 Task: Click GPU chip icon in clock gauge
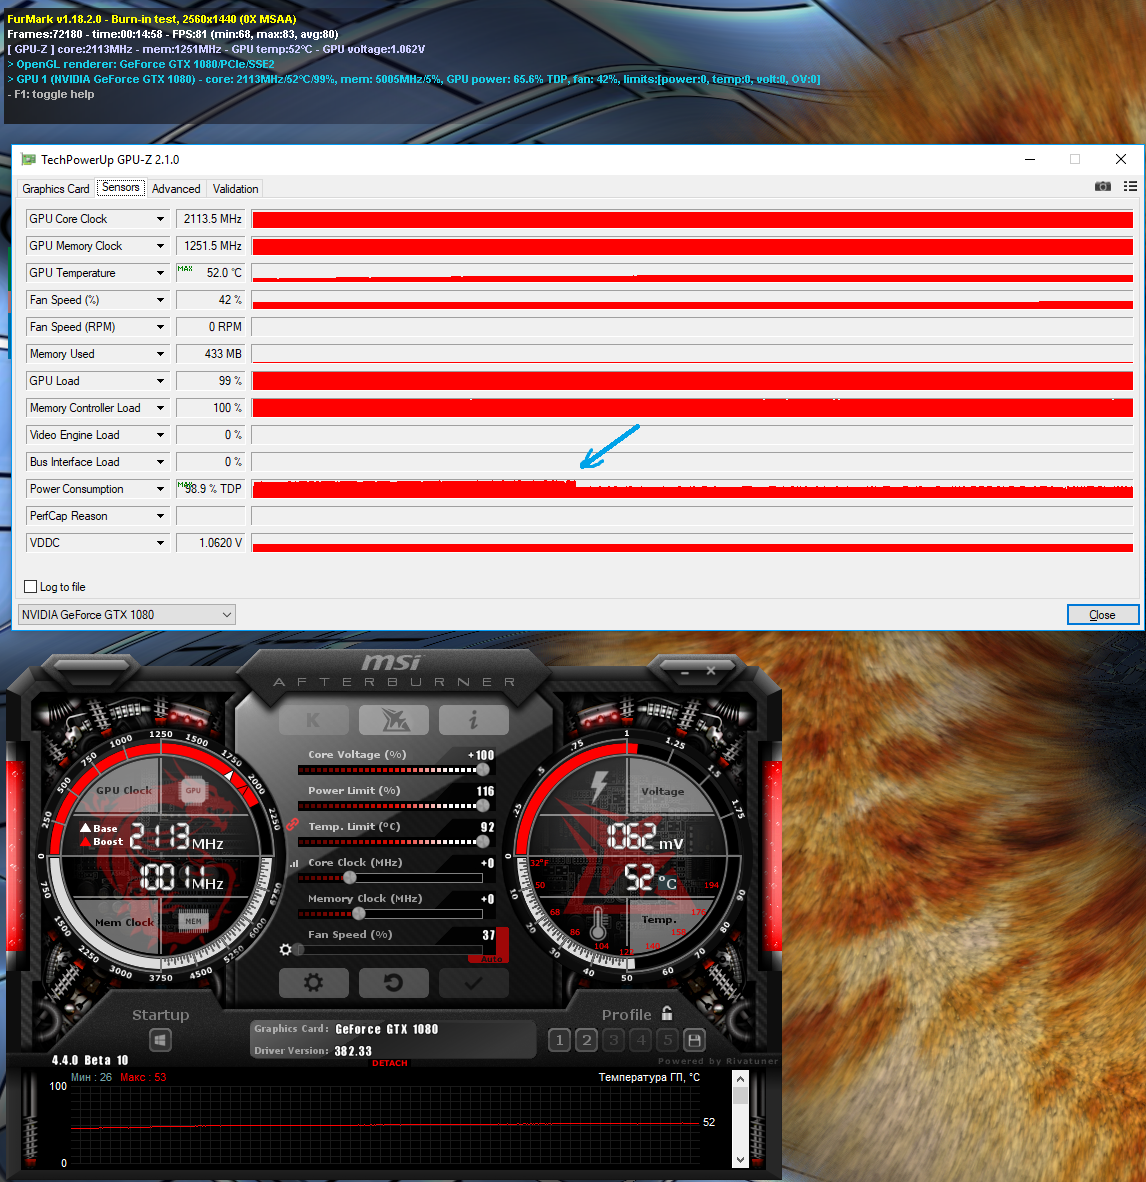click(x=193, y=791)
